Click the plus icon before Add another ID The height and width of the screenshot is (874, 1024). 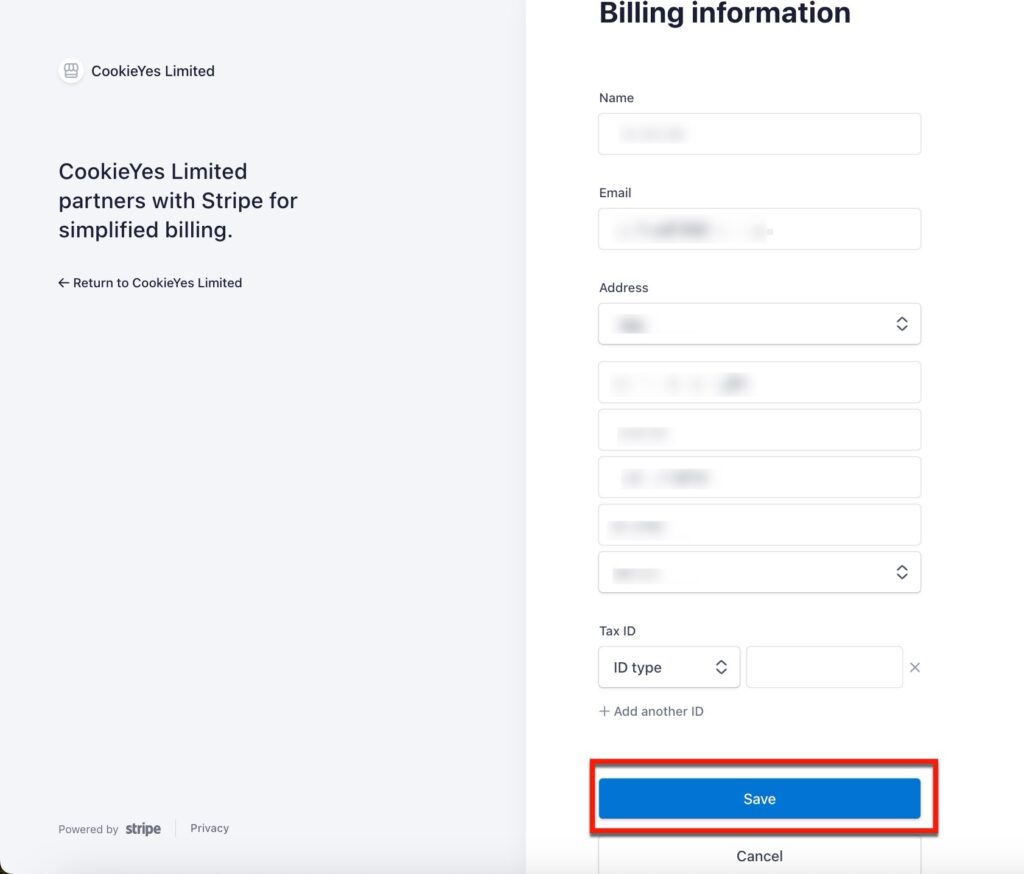tap(604, 711)
